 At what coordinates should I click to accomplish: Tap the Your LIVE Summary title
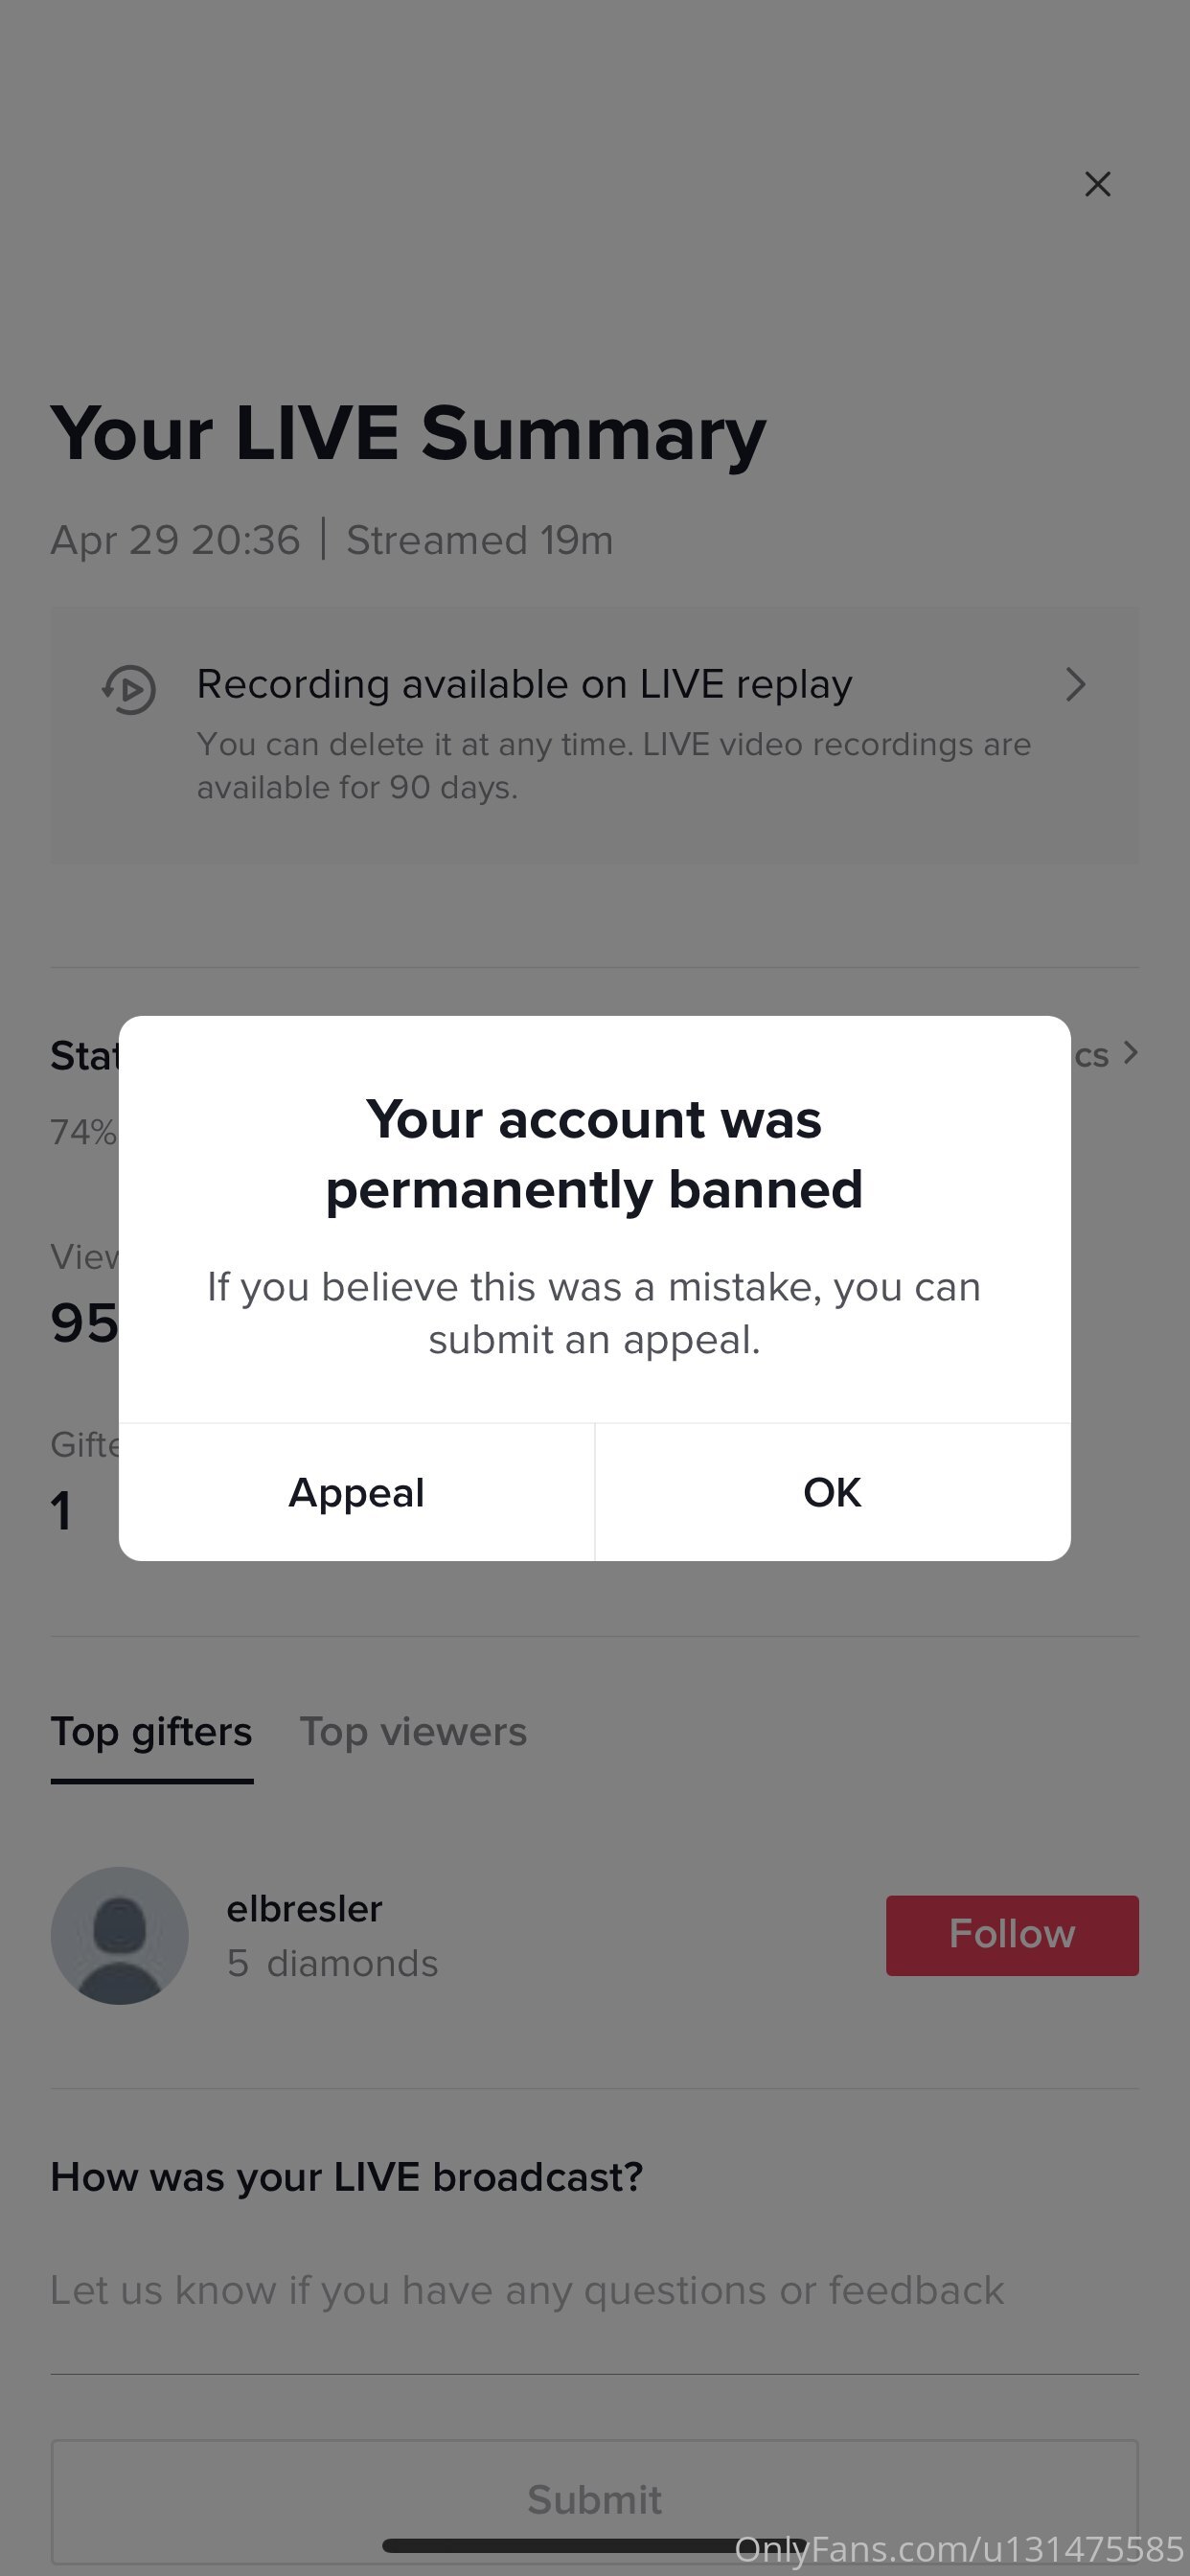(408, 434)
